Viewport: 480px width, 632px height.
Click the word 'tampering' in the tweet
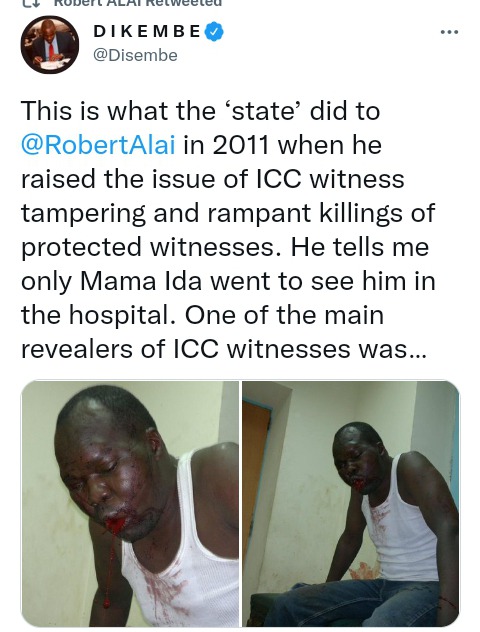pos(83,213)
